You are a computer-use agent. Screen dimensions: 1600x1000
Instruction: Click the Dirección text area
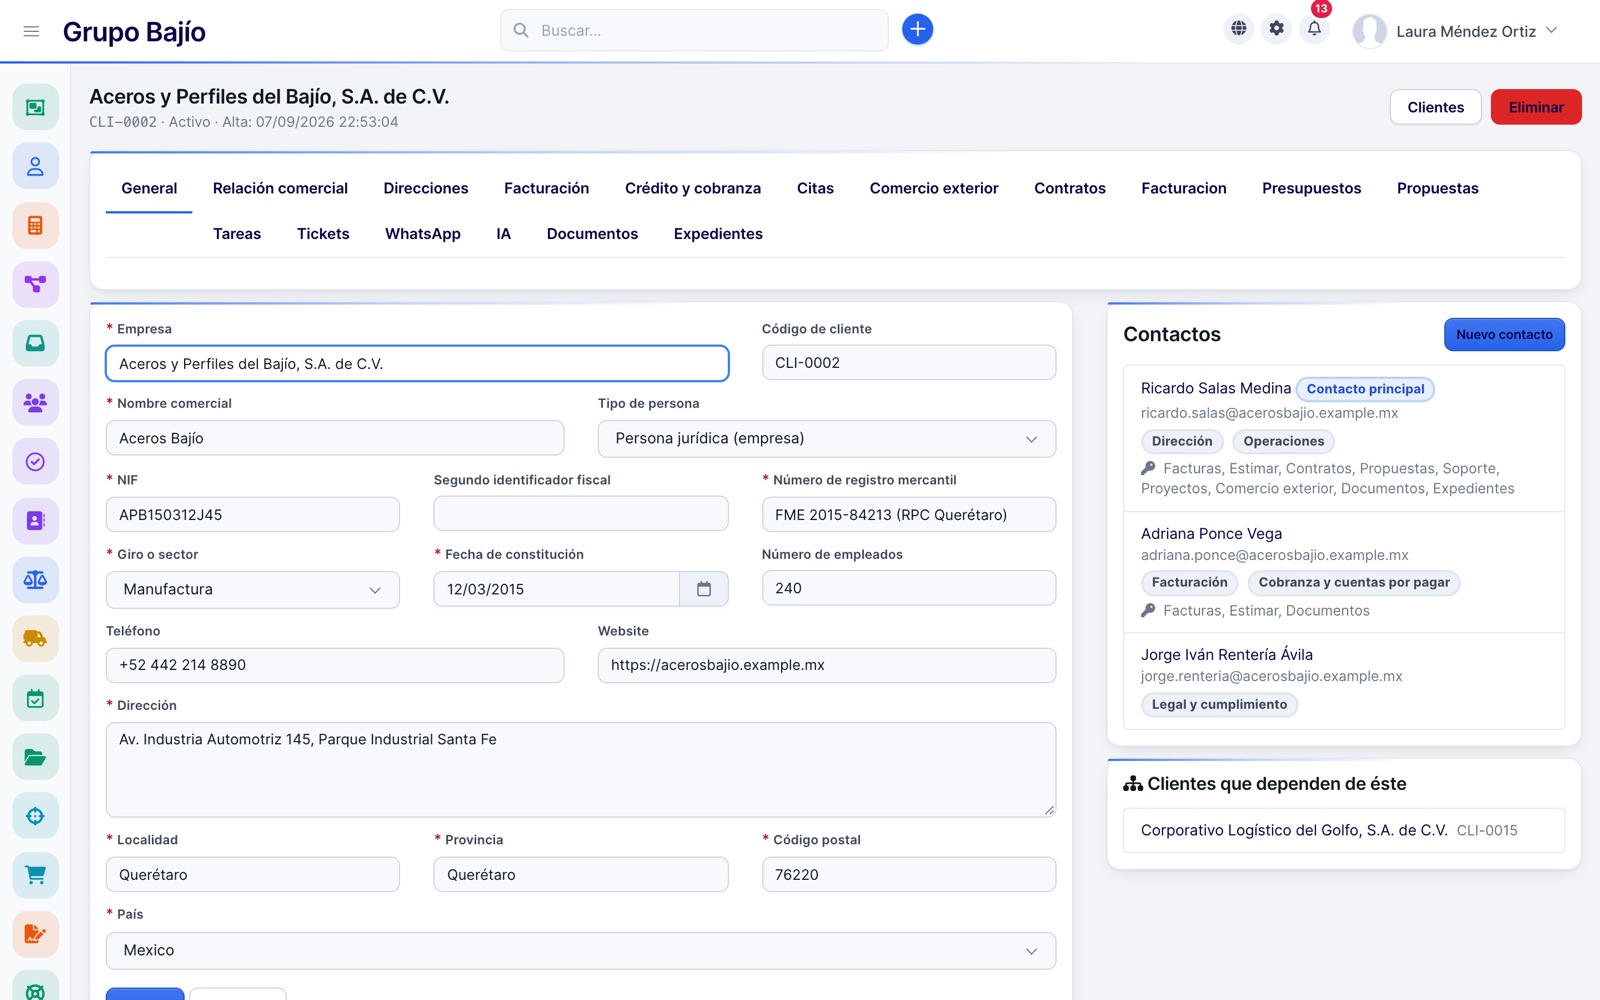click(x=581, y=770)
